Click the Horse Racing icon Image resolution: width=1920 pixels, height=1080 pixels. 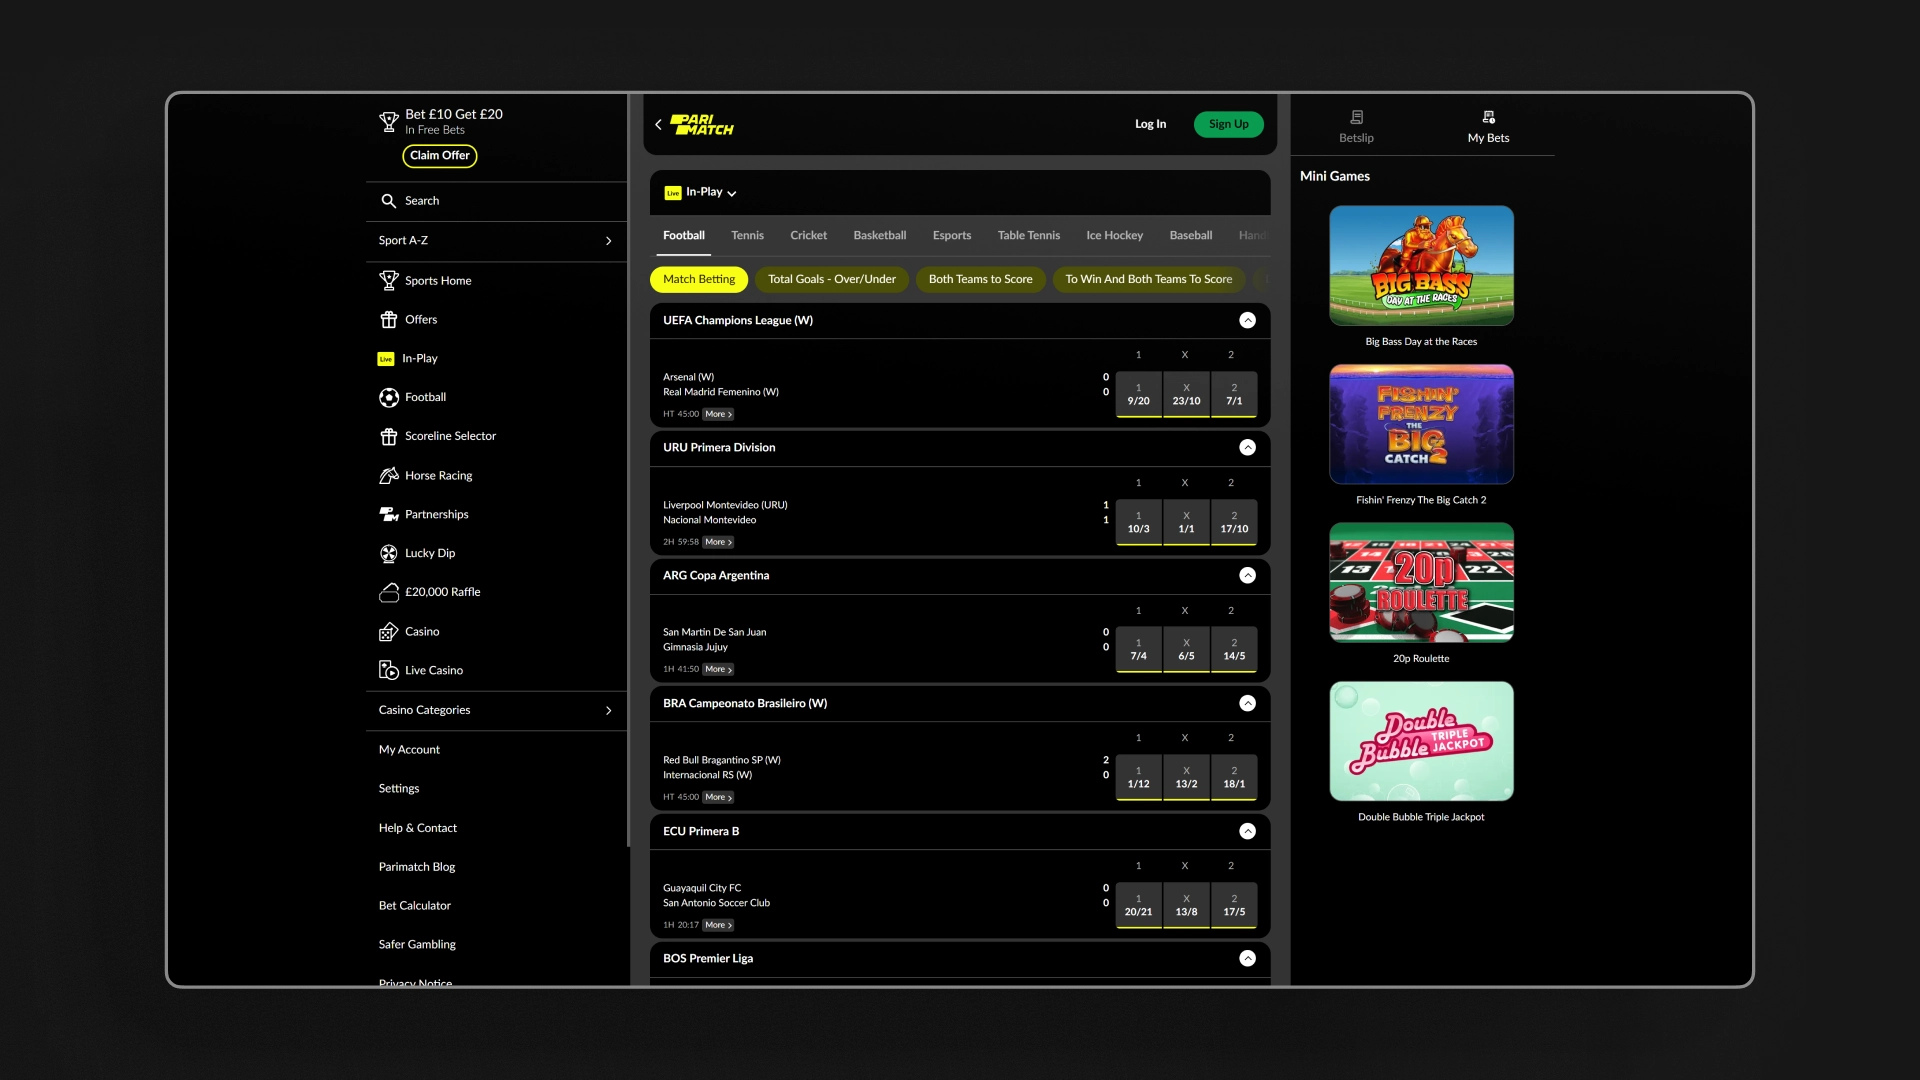coord(389,476)
